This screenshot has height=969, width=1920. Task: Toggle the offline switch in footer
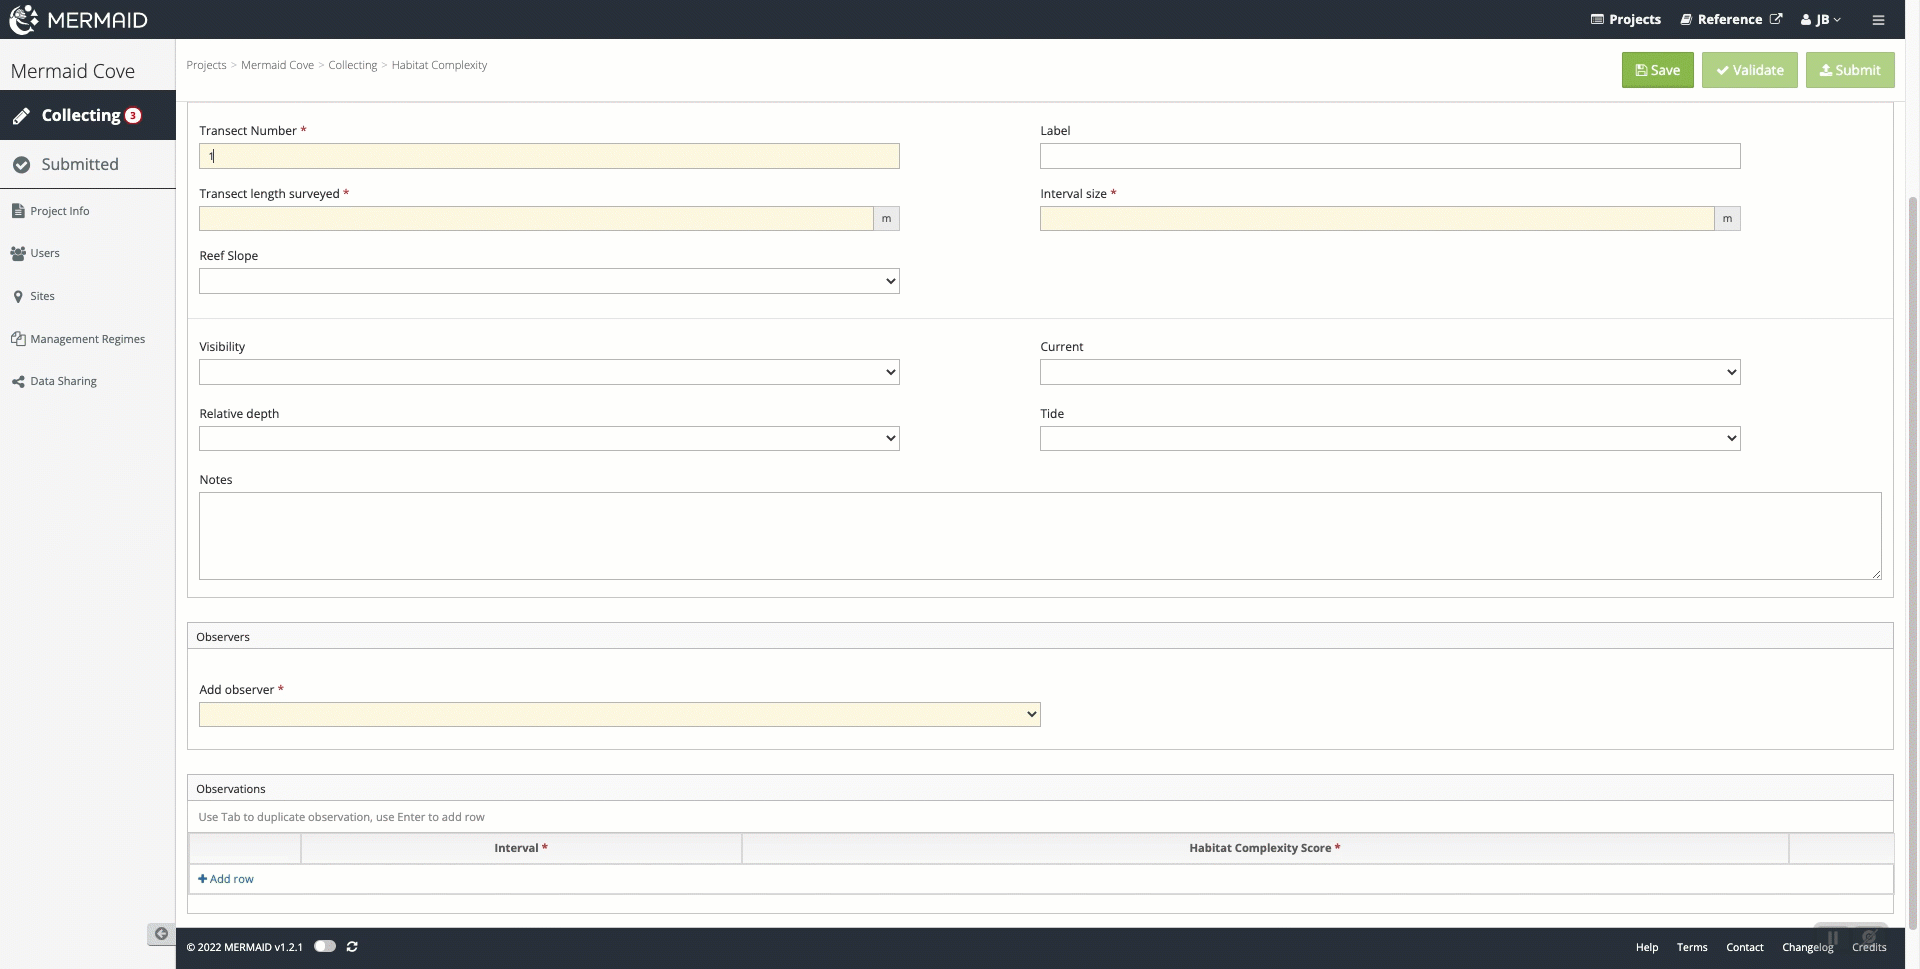pyautogui.click(x=325, y=946)
